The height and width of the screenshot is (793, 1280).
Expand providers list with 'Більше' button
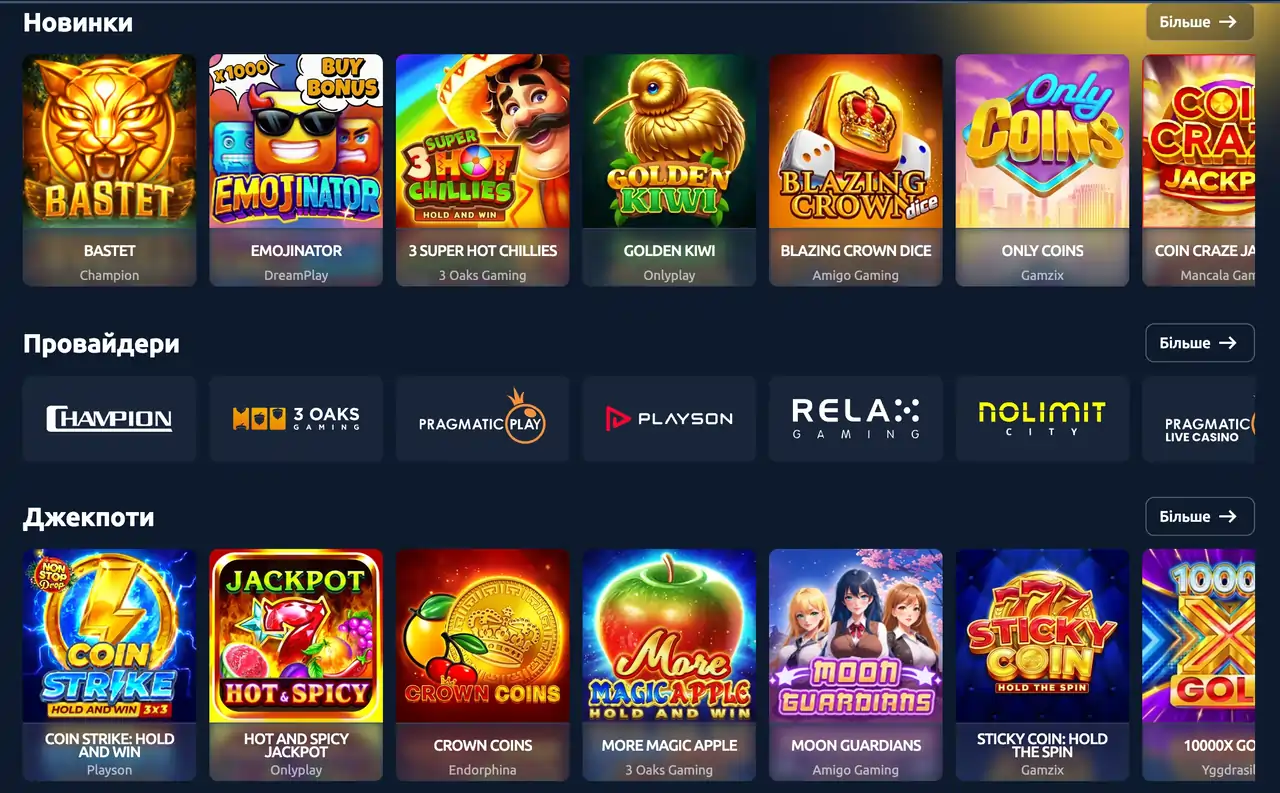[x=1200, y=343]
